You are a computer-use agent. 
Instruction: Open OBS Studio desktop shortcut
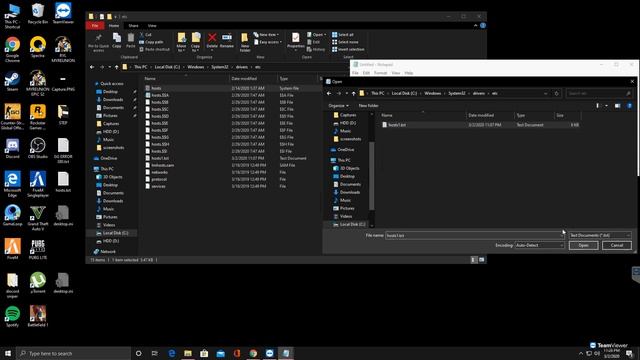coord(38,148)
